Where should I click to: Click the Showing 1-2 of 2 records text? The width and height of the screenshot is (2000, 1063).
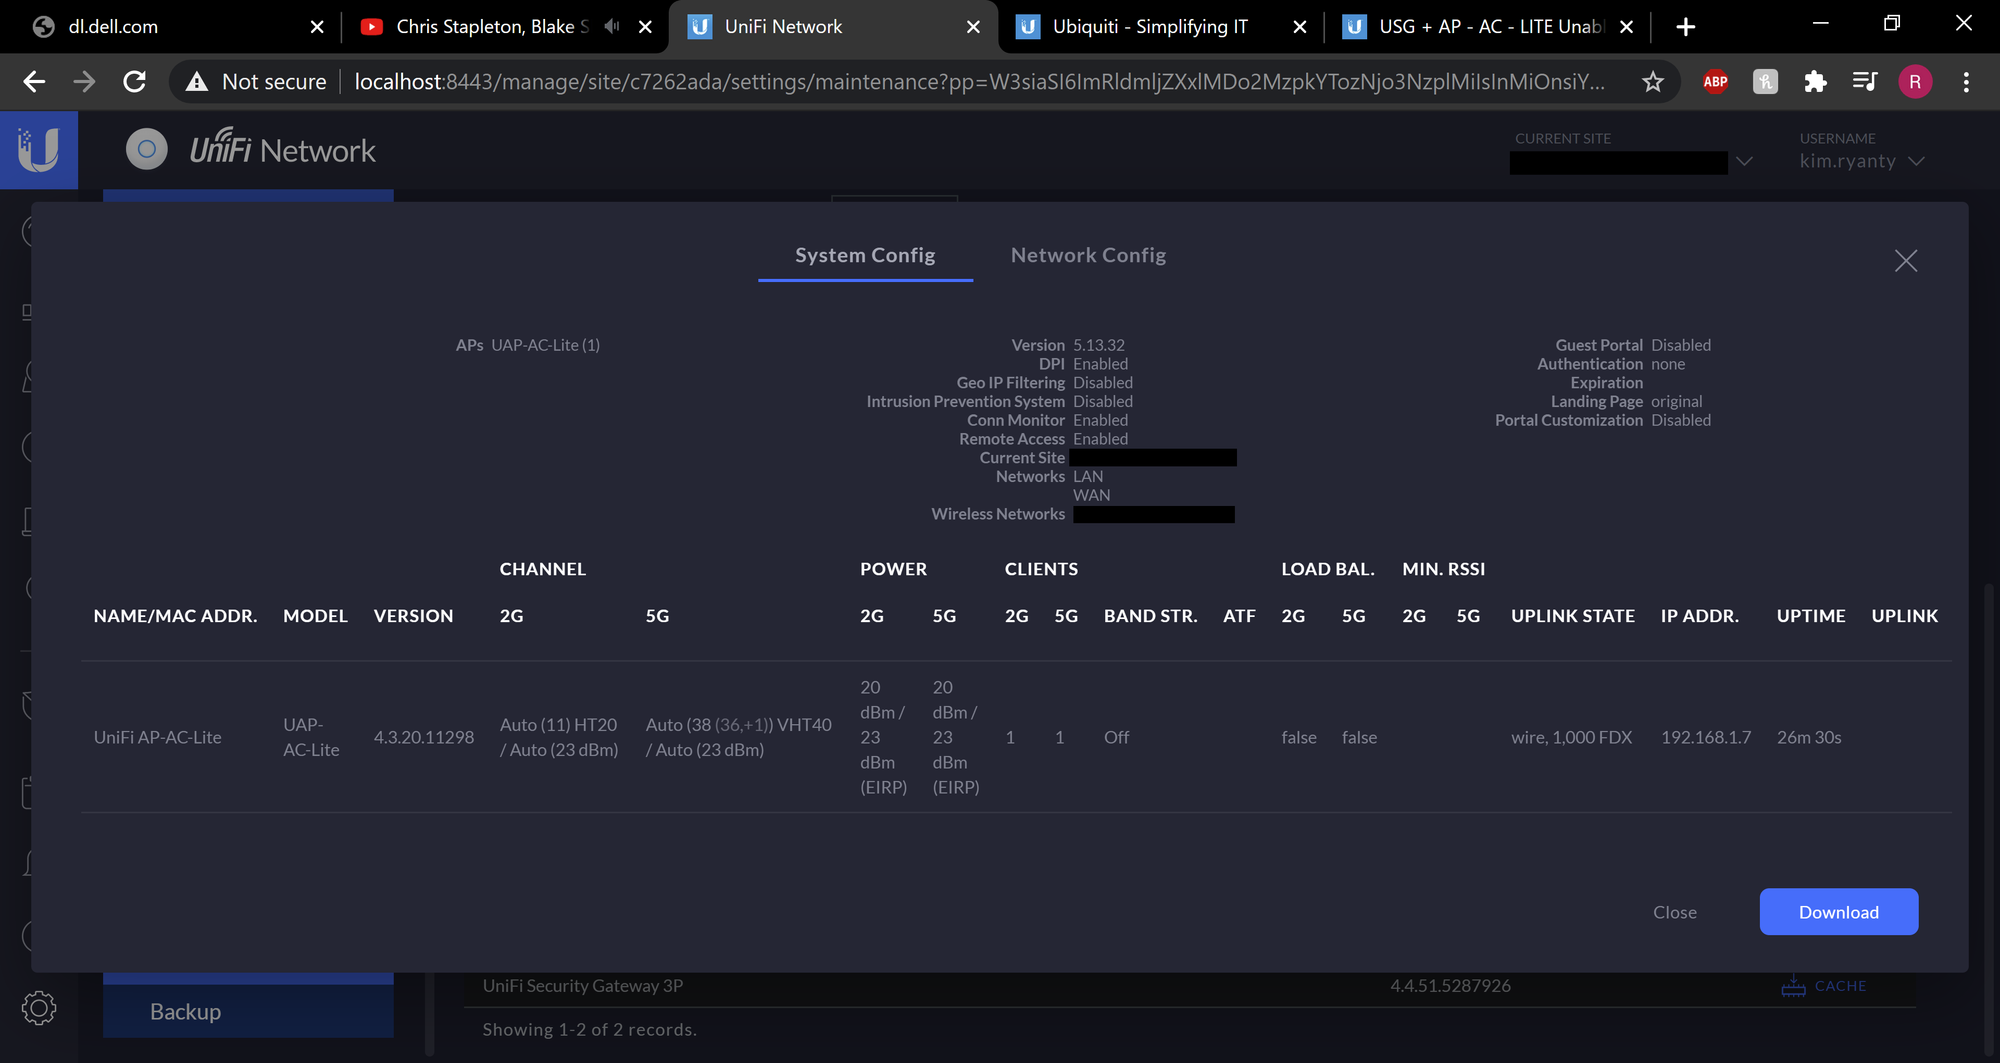pos(590,1030)
